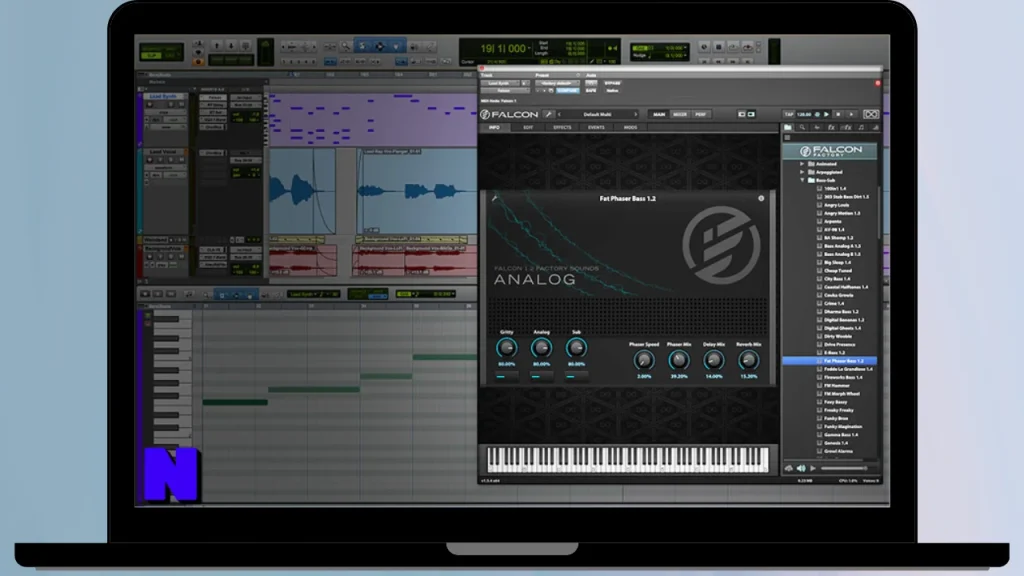This screenshot has height=576, width=1024.
Task: Click the Pro Tools main counter display
Action: (x=502, y=48)
